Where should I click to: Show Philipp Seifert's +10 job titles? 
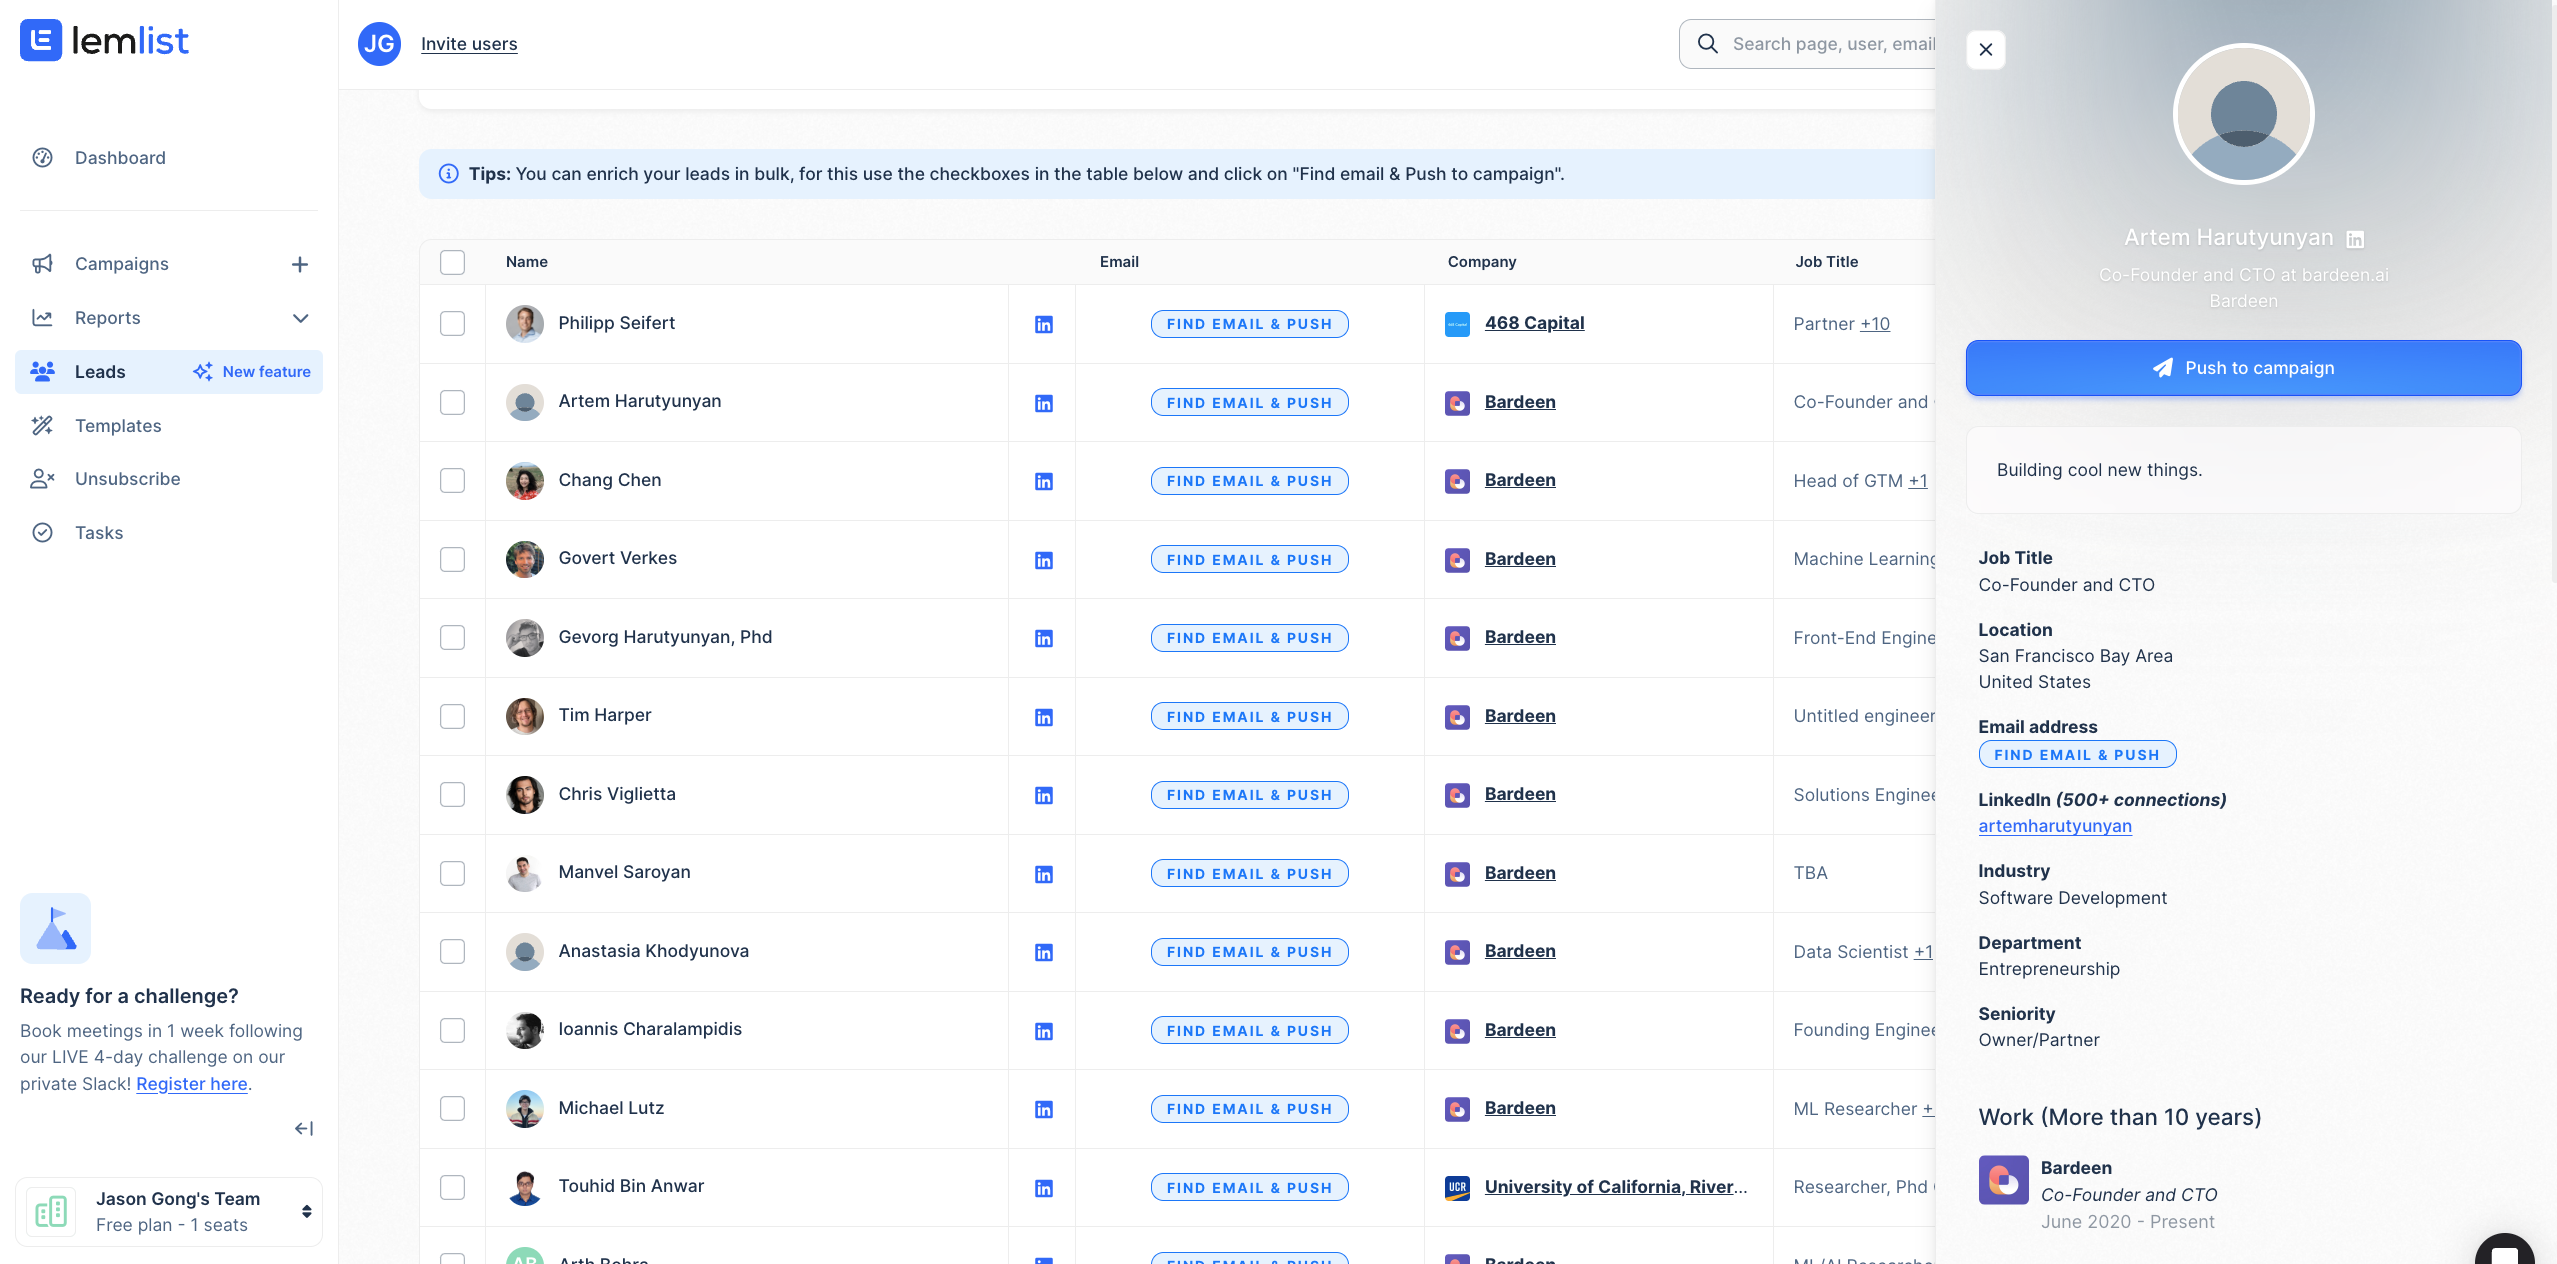click(x=1874, y=324)
